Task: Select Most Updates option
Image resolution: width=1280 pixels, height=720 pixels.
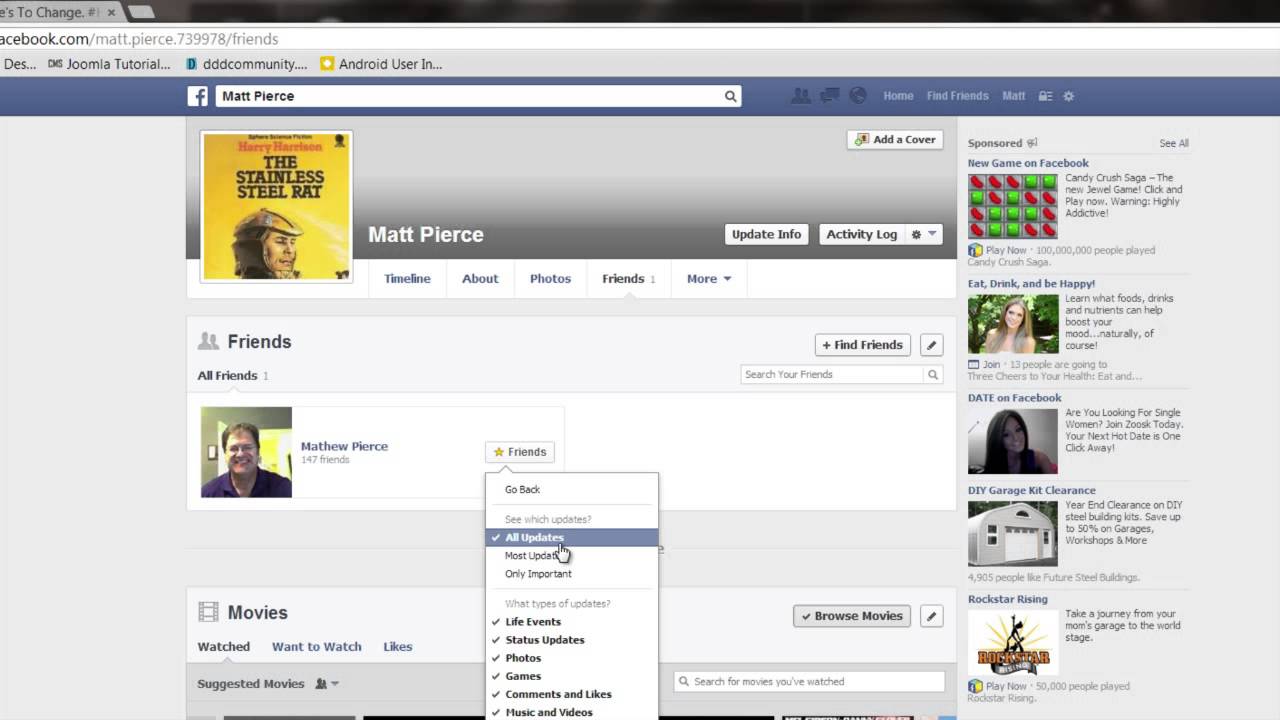Action: 572,555
